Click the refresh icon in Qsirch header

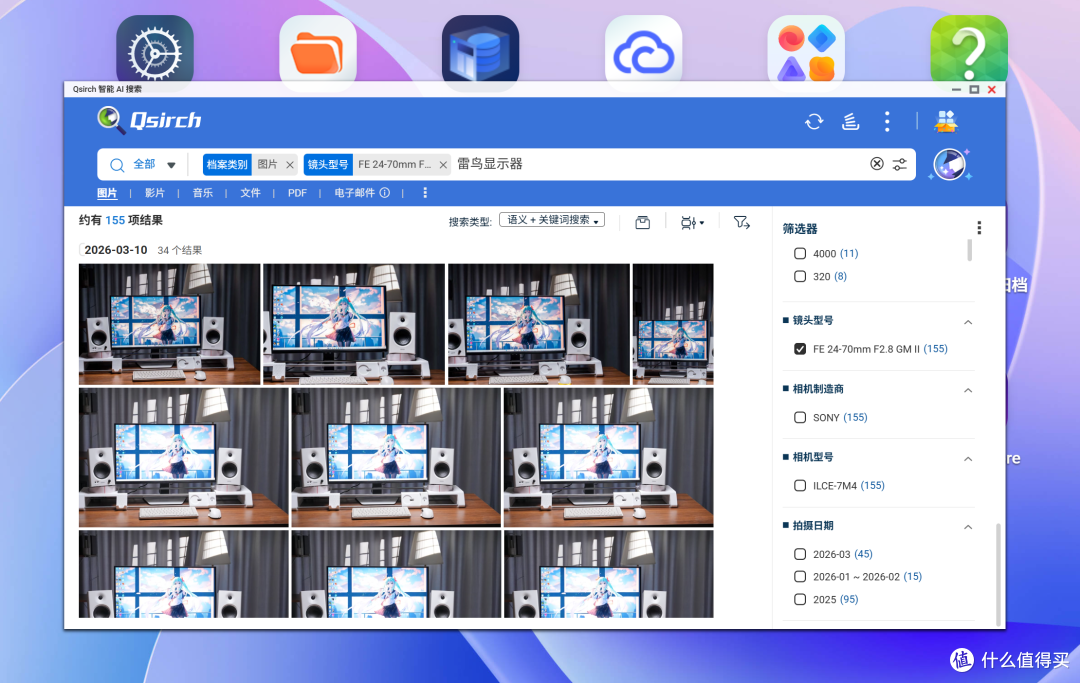pos(814,122)
